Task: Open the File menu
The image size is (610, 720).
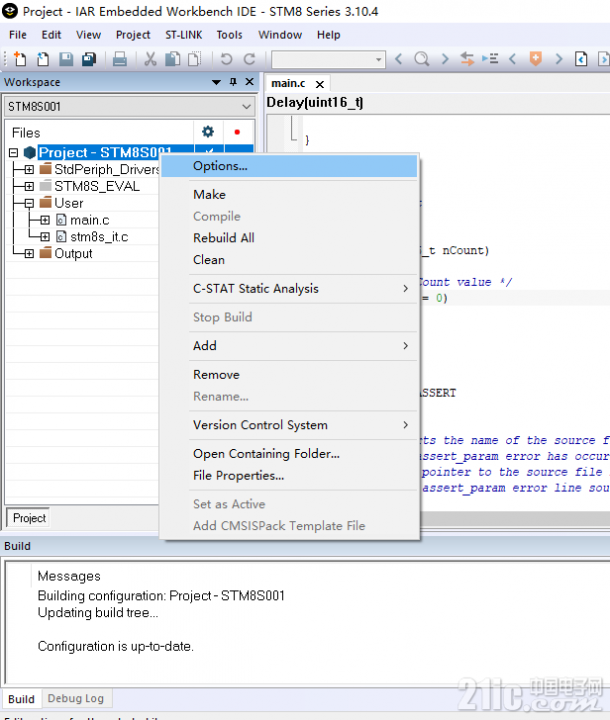Action: pyautogui.click(x=18, y=35)
